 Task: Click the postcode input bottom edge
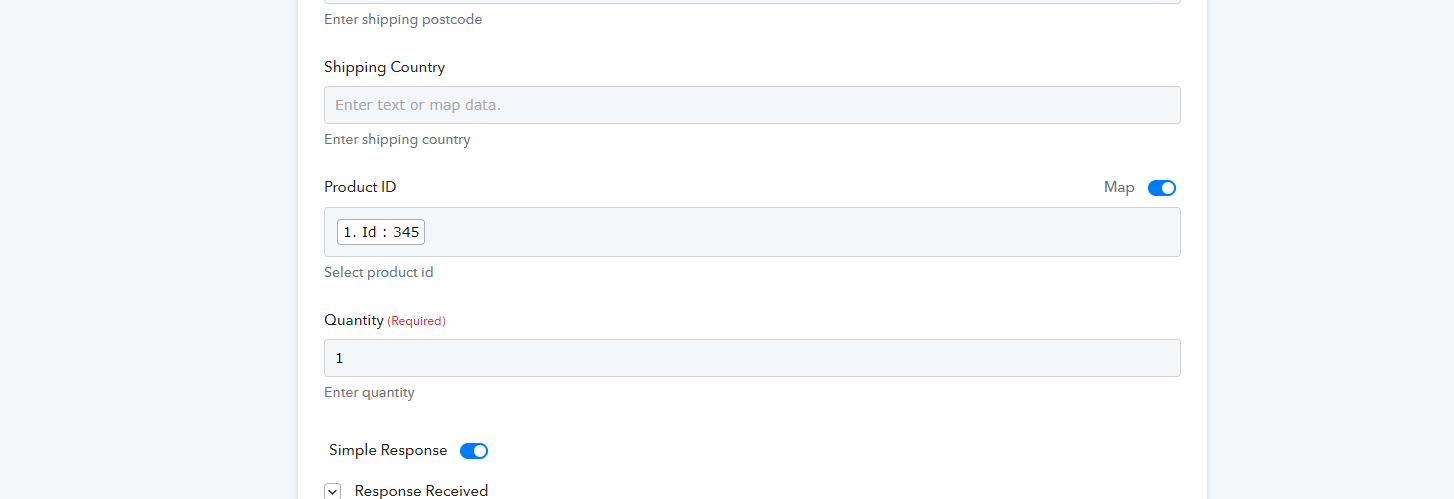(752, 2)
